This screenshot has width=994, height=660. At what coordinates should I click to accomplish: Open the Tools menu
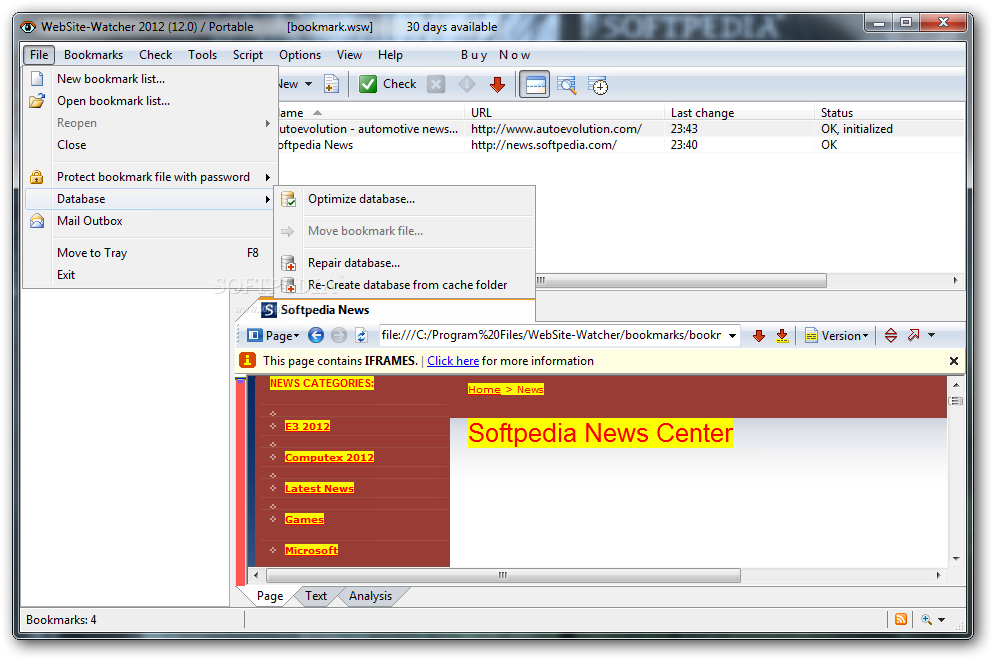[202, 55]
